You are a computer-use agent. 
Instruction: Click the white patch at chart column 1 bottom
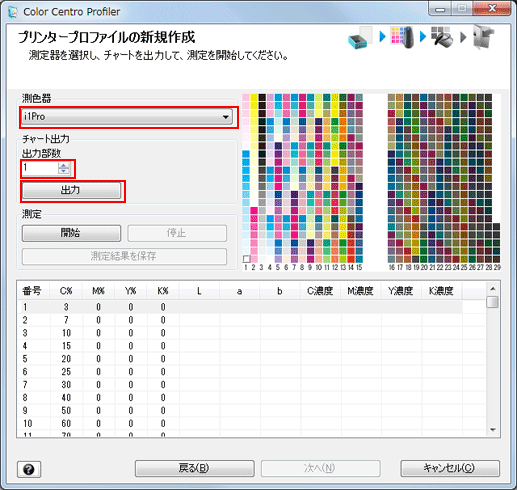pos(246,259)
